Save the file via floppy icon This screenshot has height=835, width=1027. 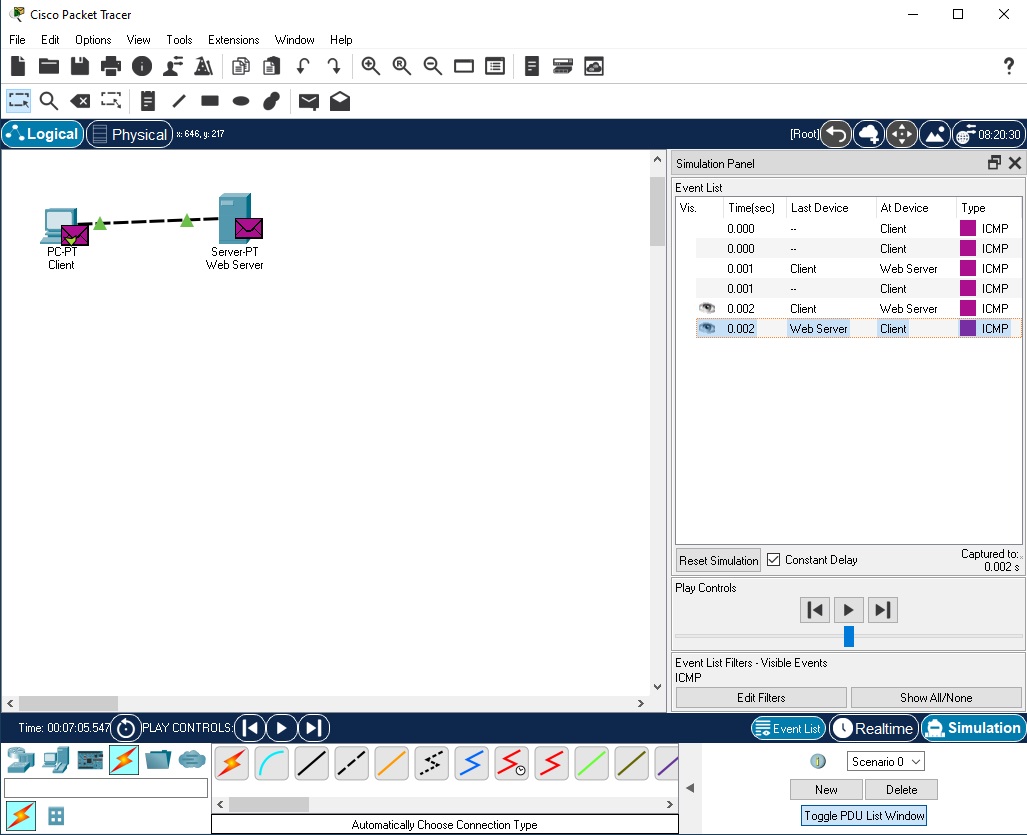tap(80, 66)
